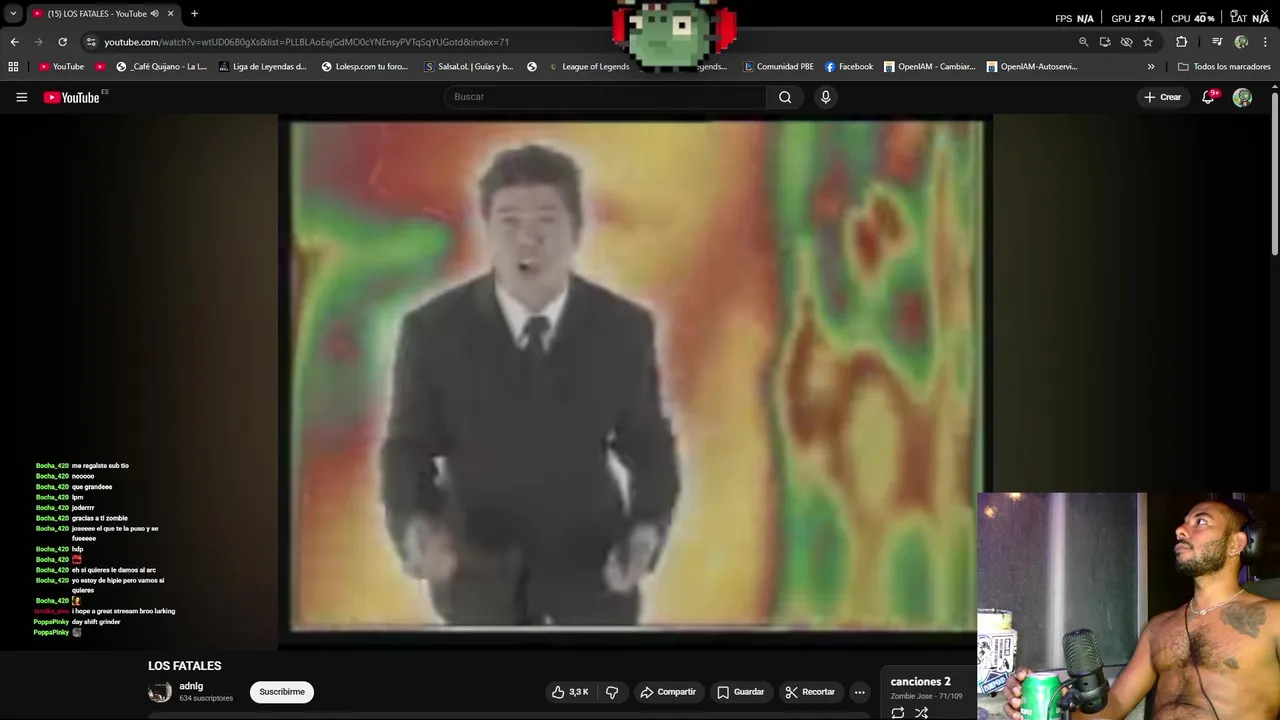1280x720 pixels.
Task: Open the Lolesp.com tu foro bookmark
Action: (364, 67)
